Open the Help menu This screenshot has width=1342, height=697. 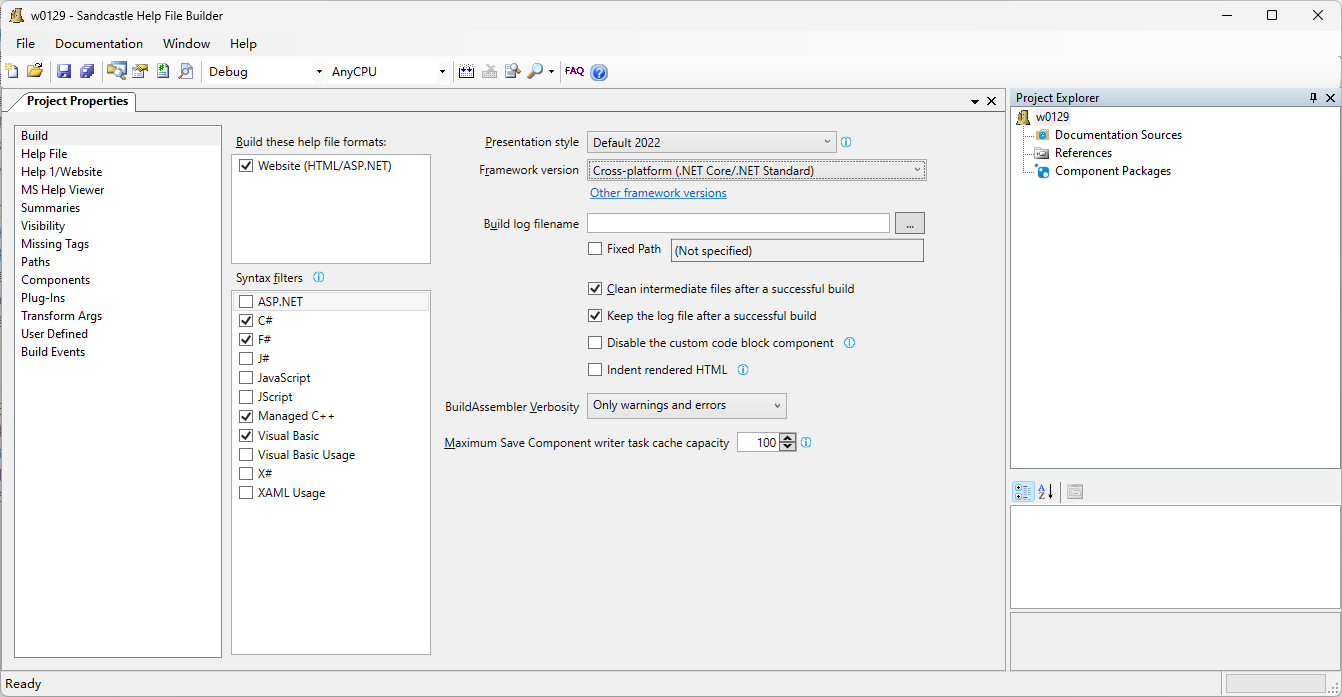tap(243, 43)
